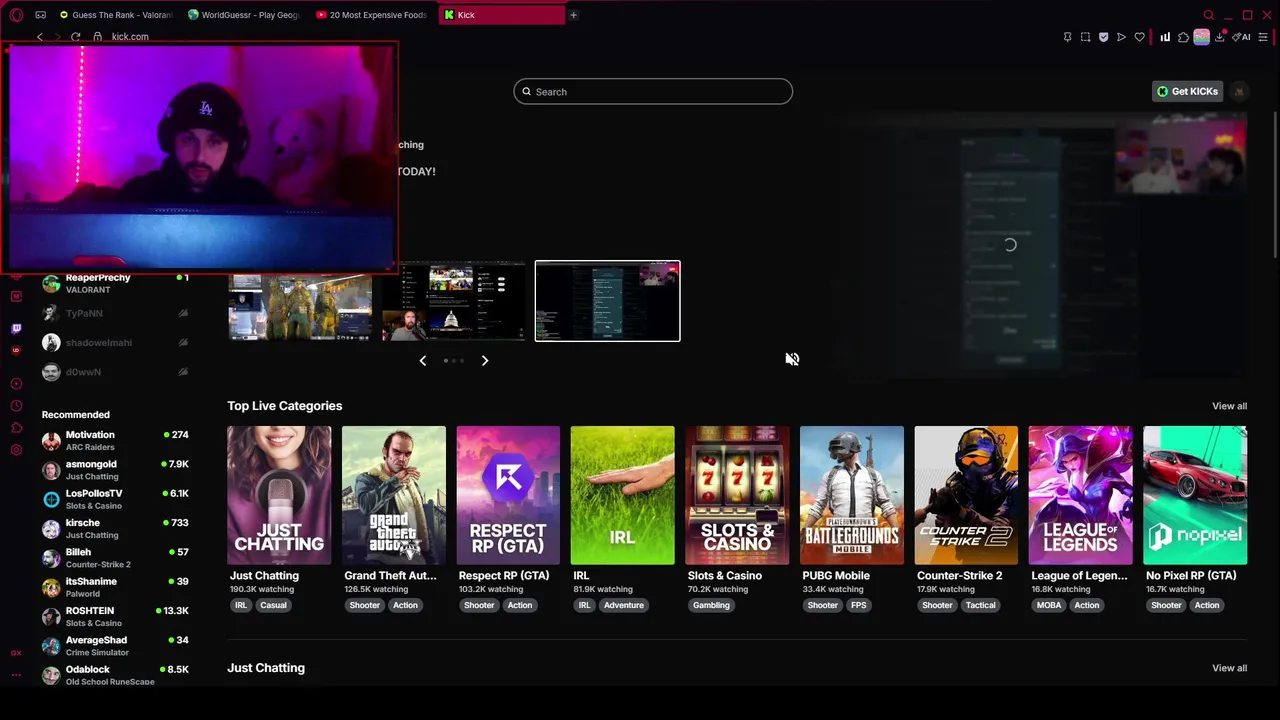Open recommended channel asmongold

[115, 470]
